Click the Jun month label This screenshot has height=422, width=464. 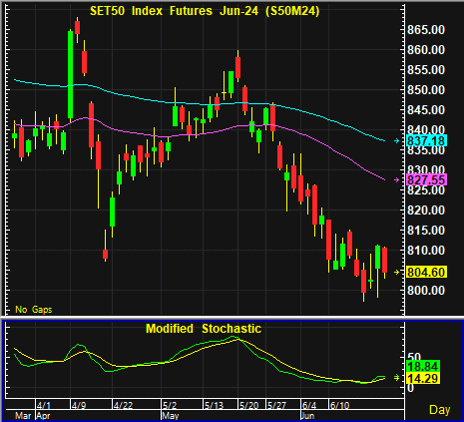(x=308, y=416)
